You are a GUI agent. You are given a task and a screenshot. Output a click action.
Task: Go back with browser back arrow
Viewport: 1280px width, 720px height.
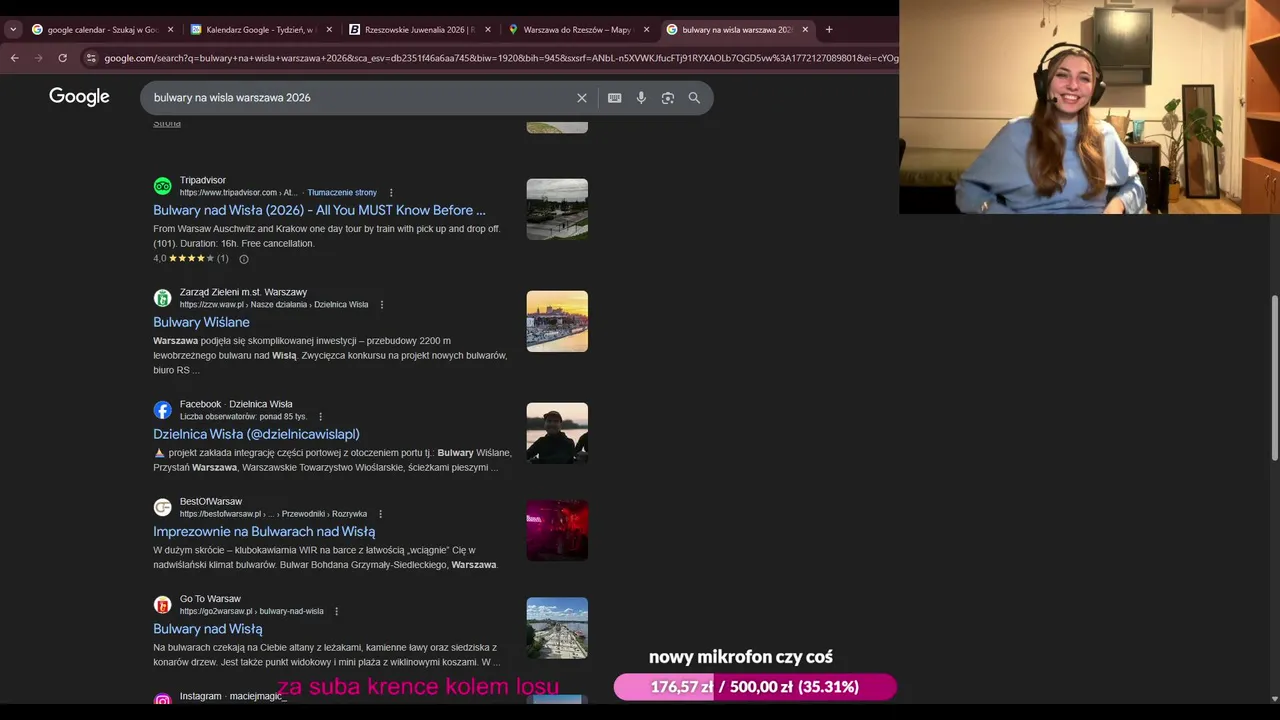(x=14, y=58)
